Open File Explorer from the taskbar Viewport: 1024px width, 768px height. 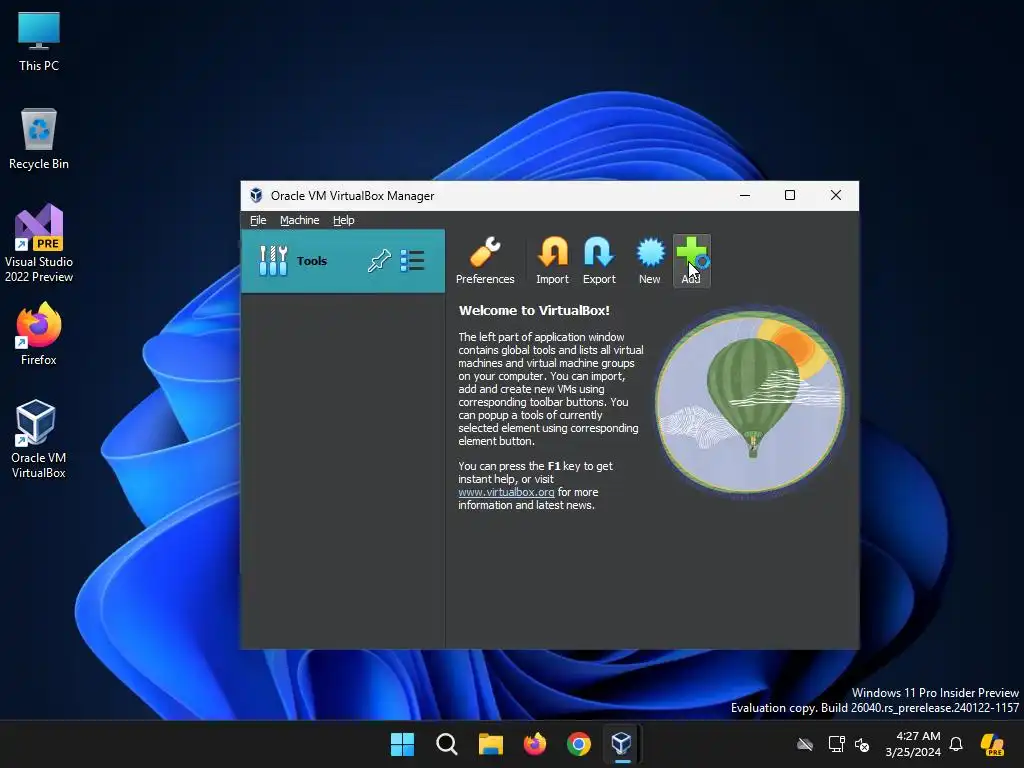coord(490,744)
